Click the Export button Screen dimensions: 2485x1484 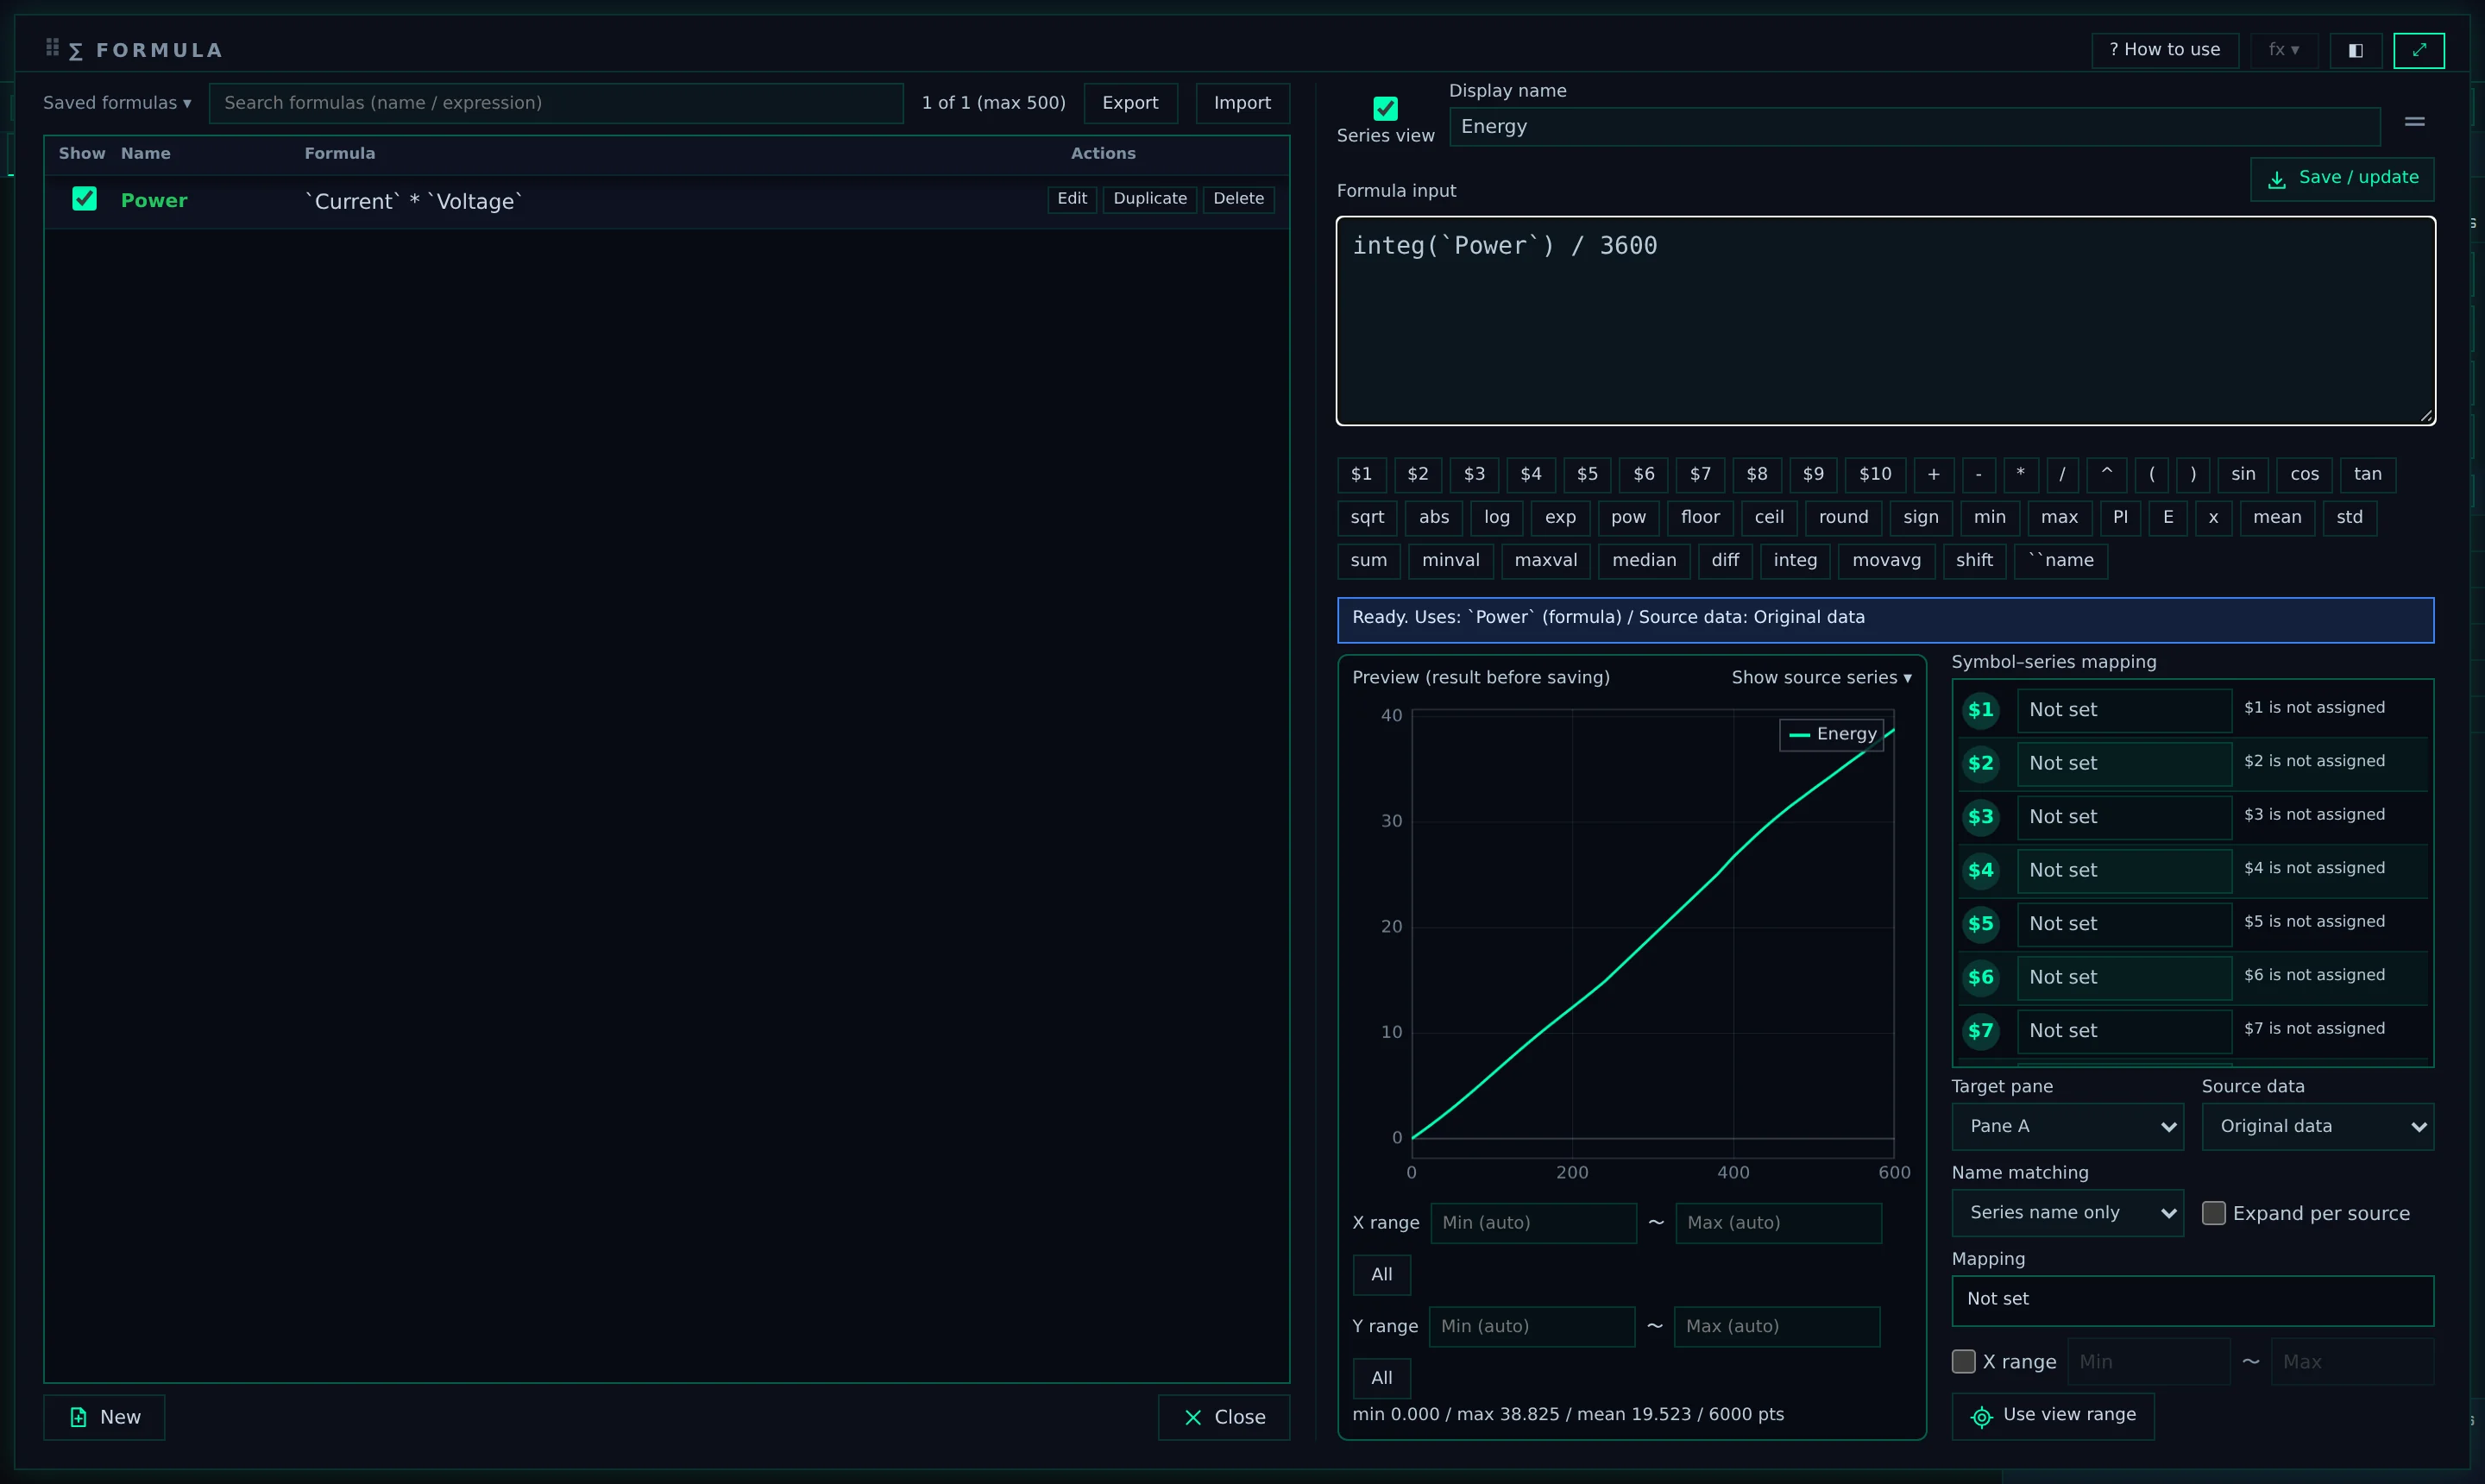click(1130, 103)
